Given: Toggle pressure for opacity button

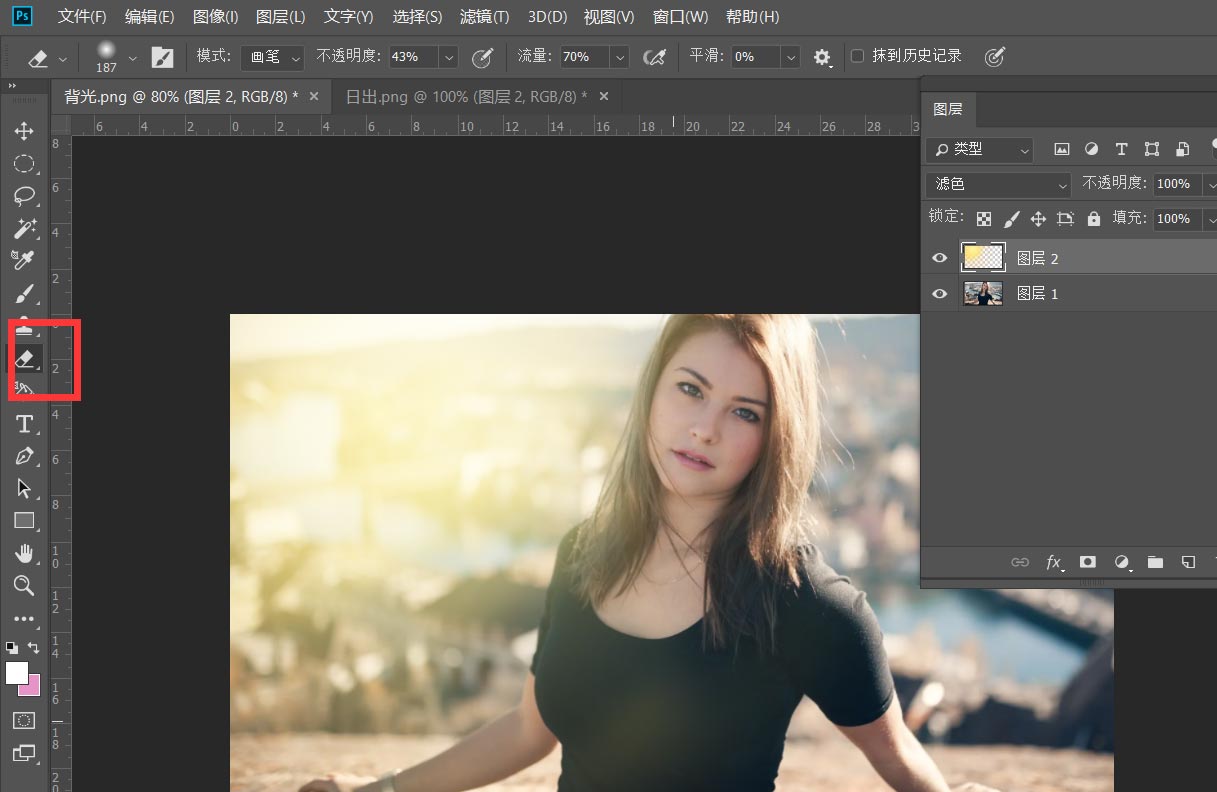Looking at the screenshot, I should click(483, 57).
